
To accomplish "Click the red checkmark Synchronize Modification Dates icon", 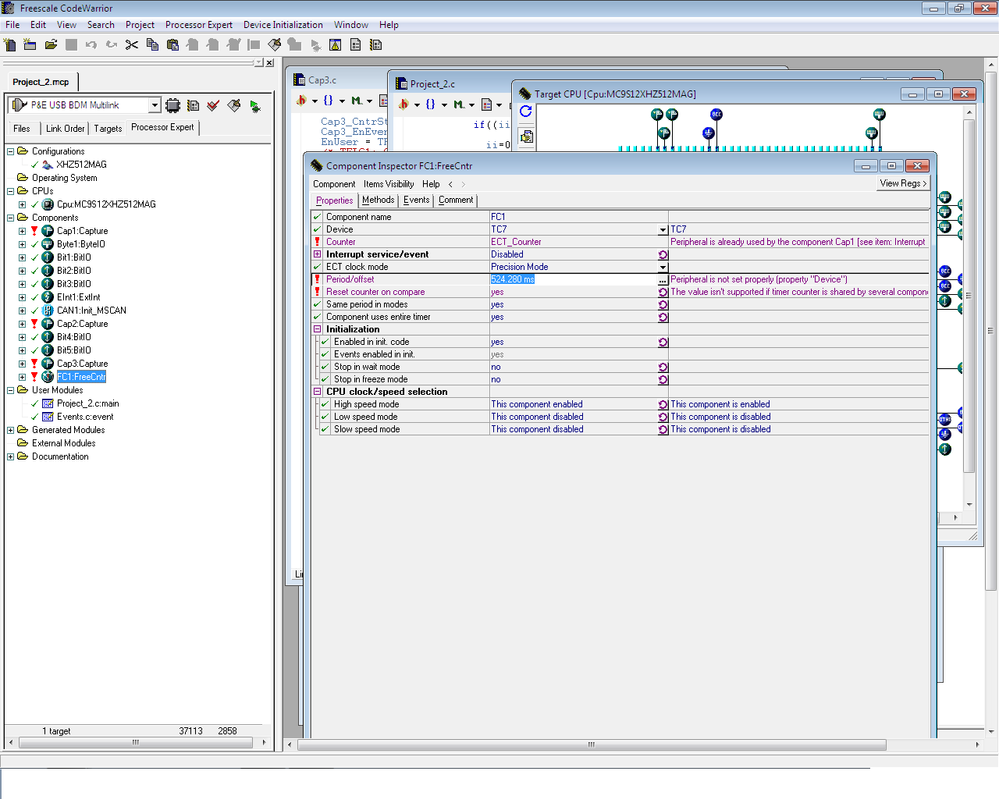I will tap(213, 105).
